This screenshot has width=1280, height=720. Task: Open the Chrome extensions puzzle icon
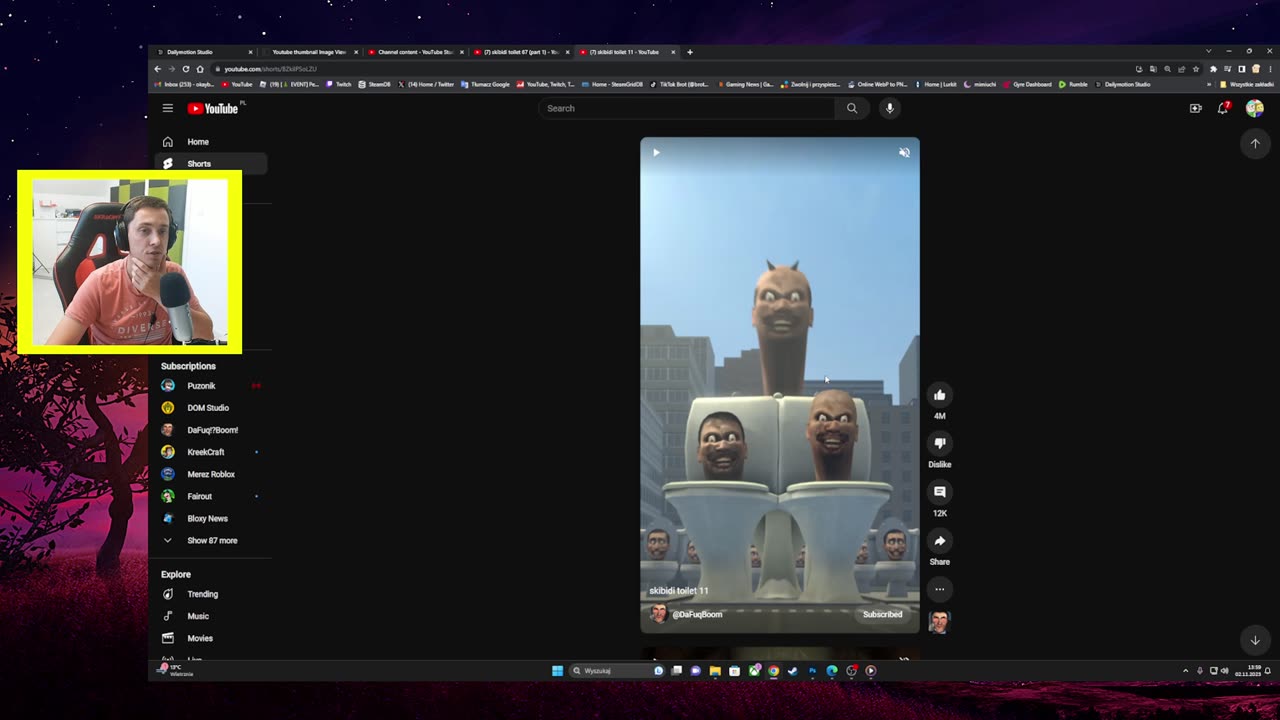[1213, 69]
